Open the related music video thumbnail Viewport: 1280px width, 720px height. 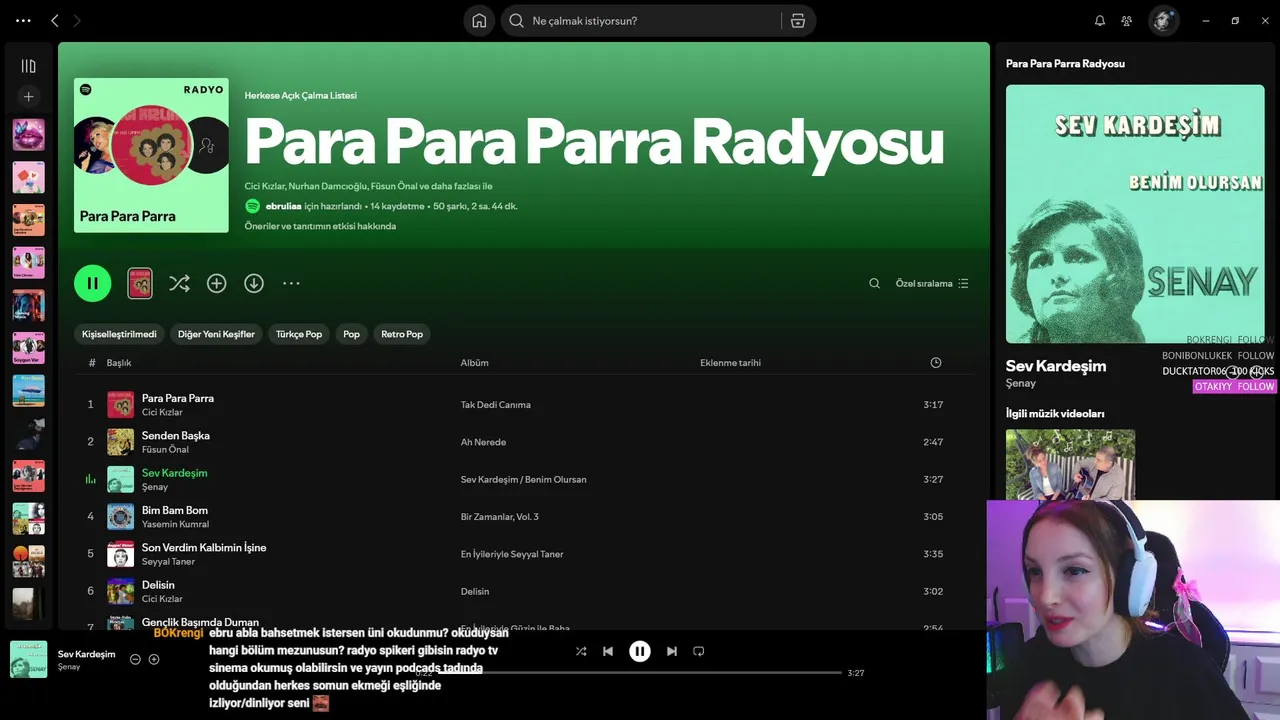(x=1070, y=465)
